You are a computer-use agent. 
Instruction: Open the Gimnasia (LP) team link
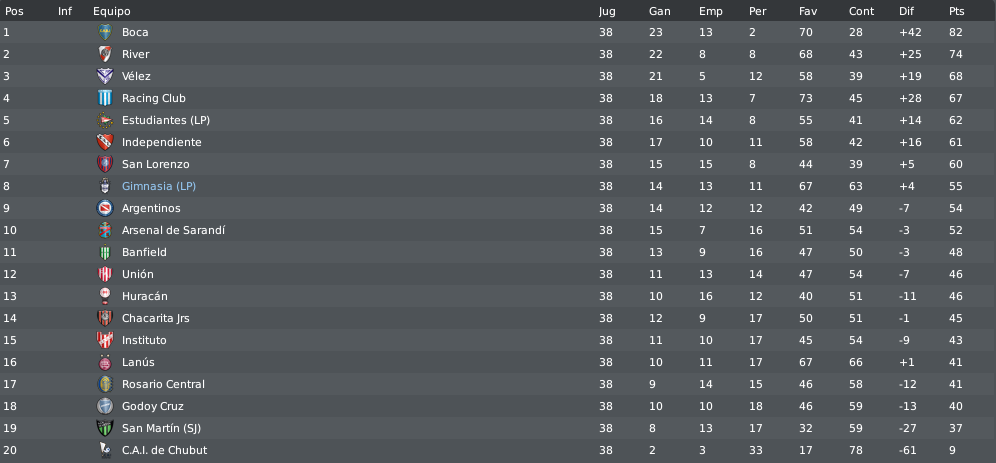tap(159, 186)
